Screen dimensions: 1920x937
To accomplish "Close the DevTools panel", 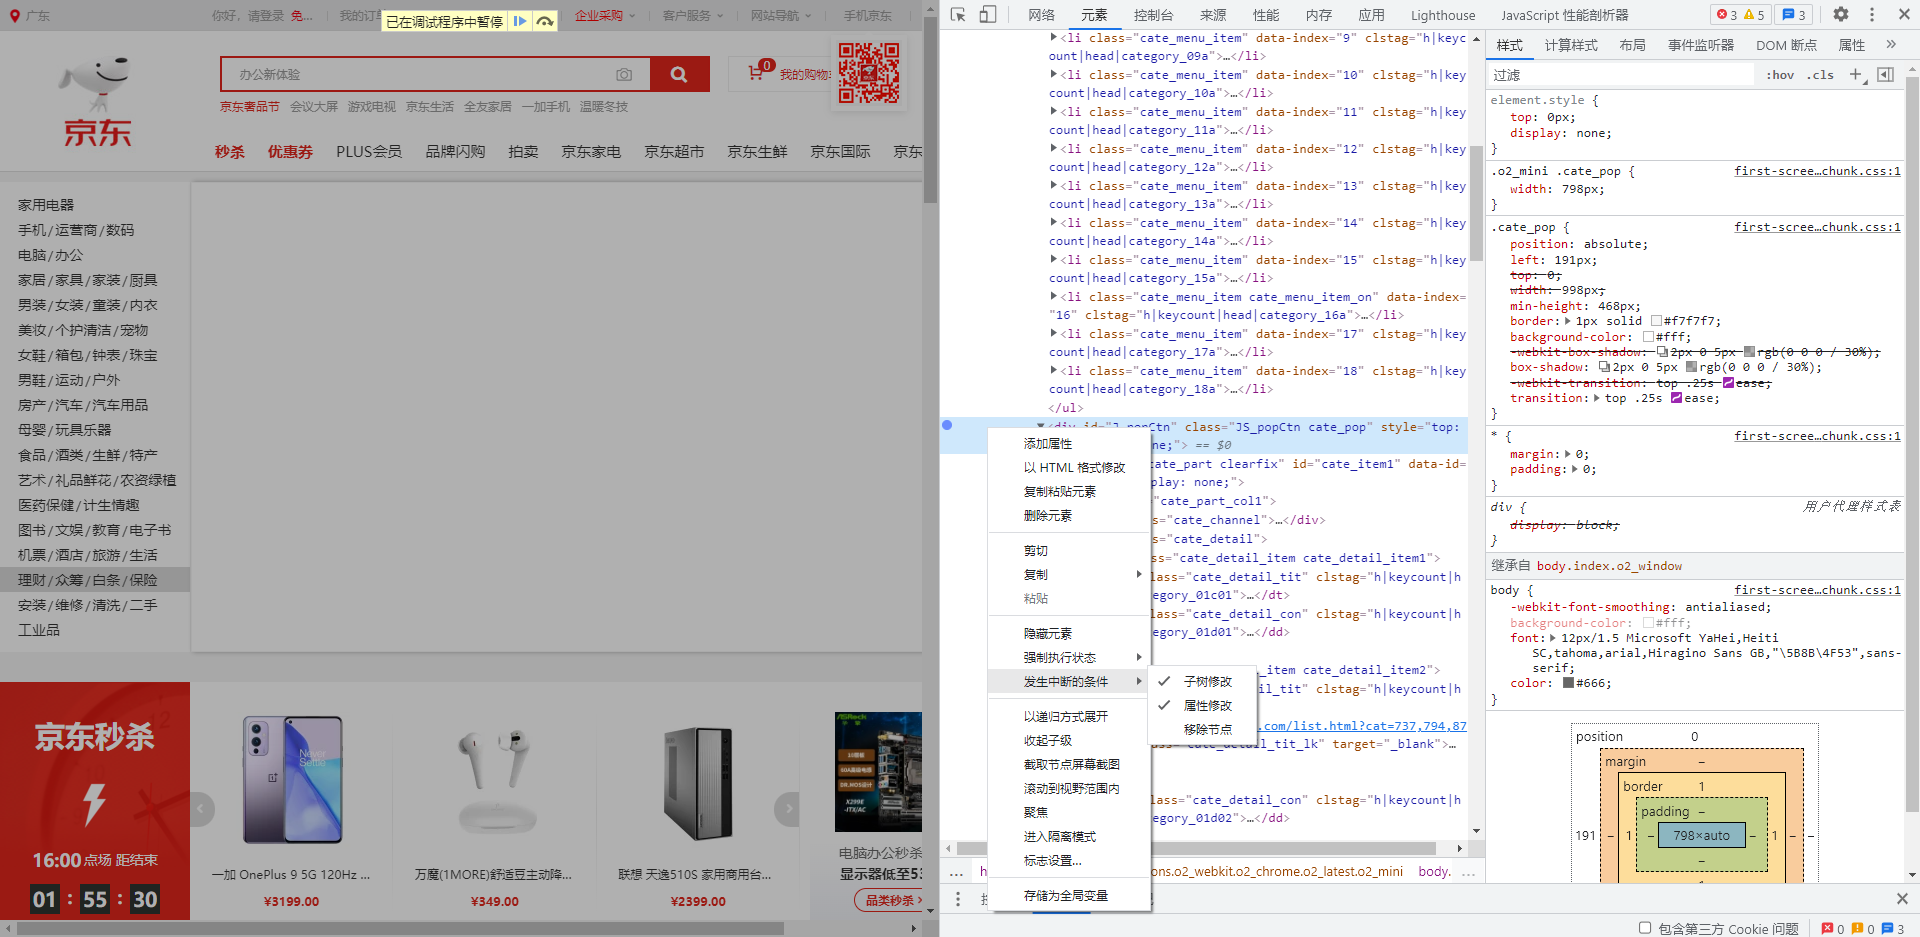I will tap(1902, 15).
